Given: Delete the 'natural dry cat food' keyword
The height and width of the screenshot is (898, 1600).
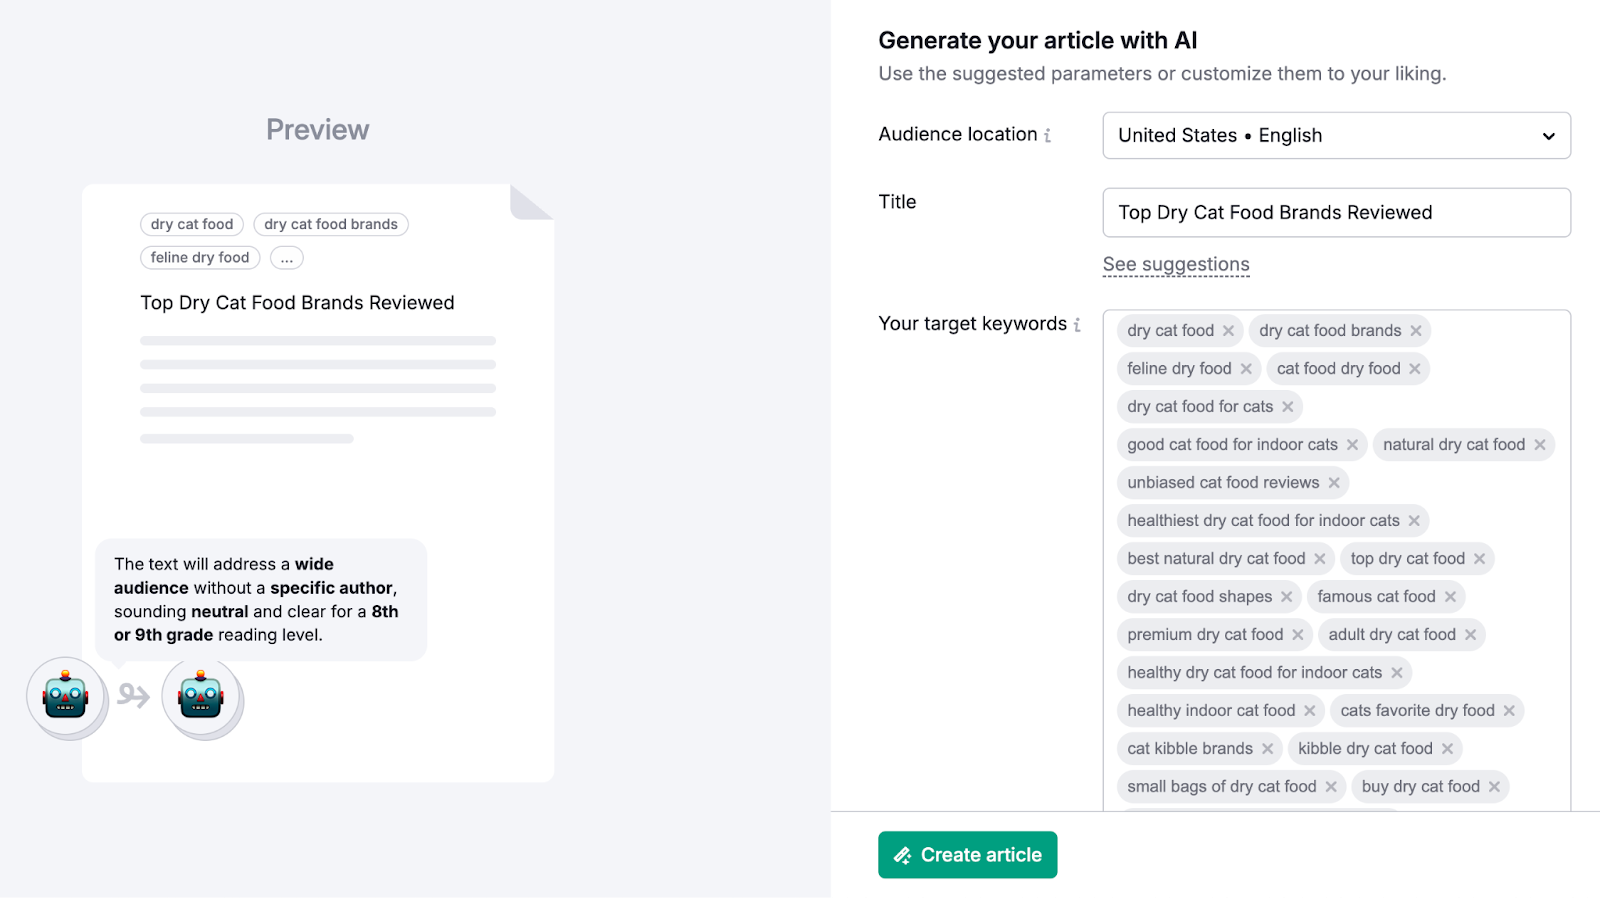Looking at the screenshot, I should (x=1540, y=445).
